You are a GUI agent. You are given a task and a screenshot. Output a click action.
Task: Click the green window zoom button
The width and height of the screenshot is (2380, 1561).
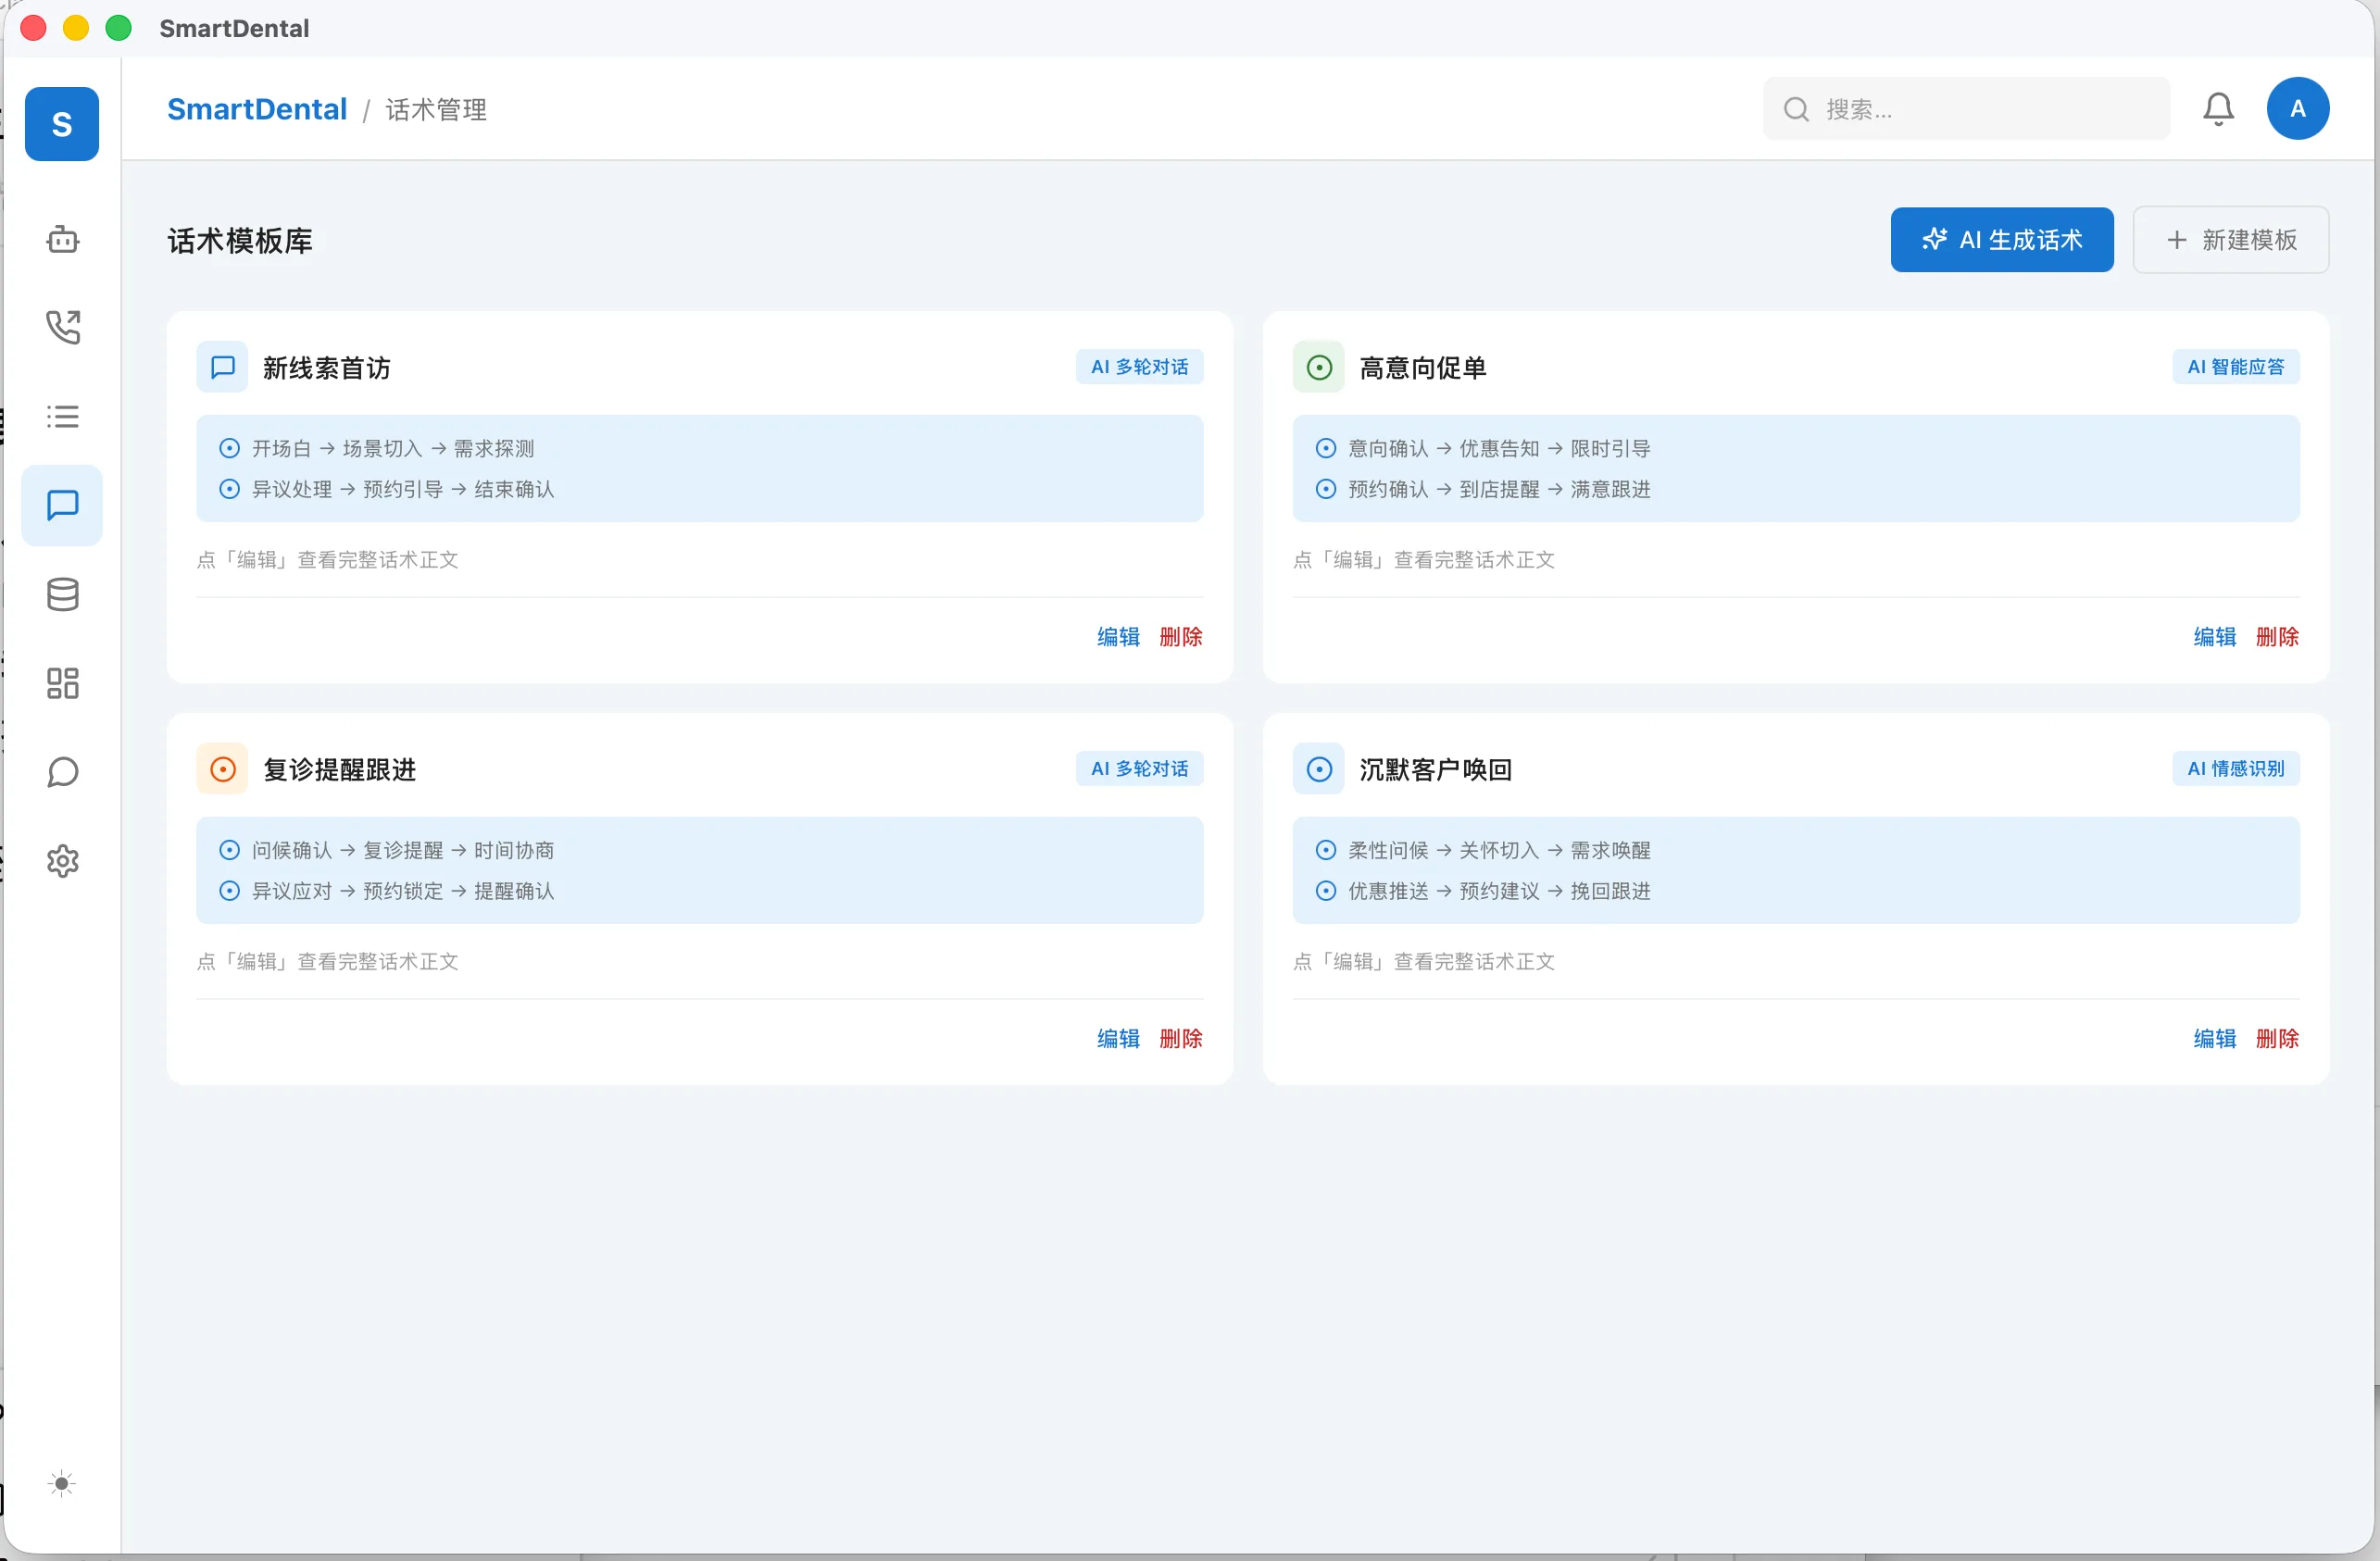[118, 28]
